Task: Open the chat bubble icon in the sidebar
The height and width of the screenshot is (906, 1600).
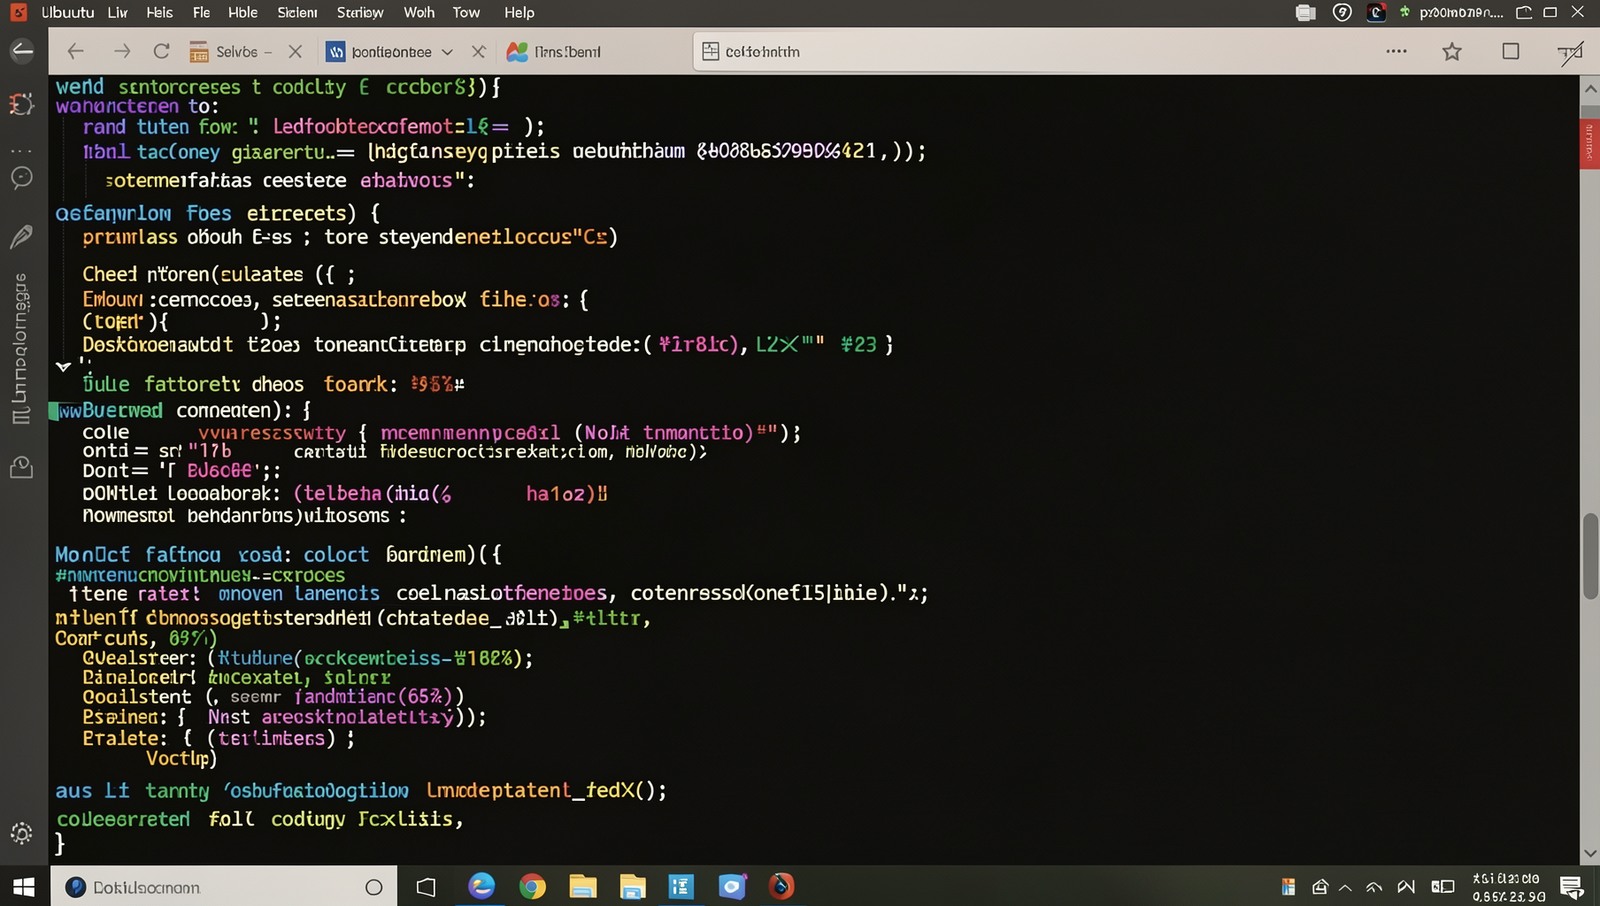Action: tap(21, 178)
